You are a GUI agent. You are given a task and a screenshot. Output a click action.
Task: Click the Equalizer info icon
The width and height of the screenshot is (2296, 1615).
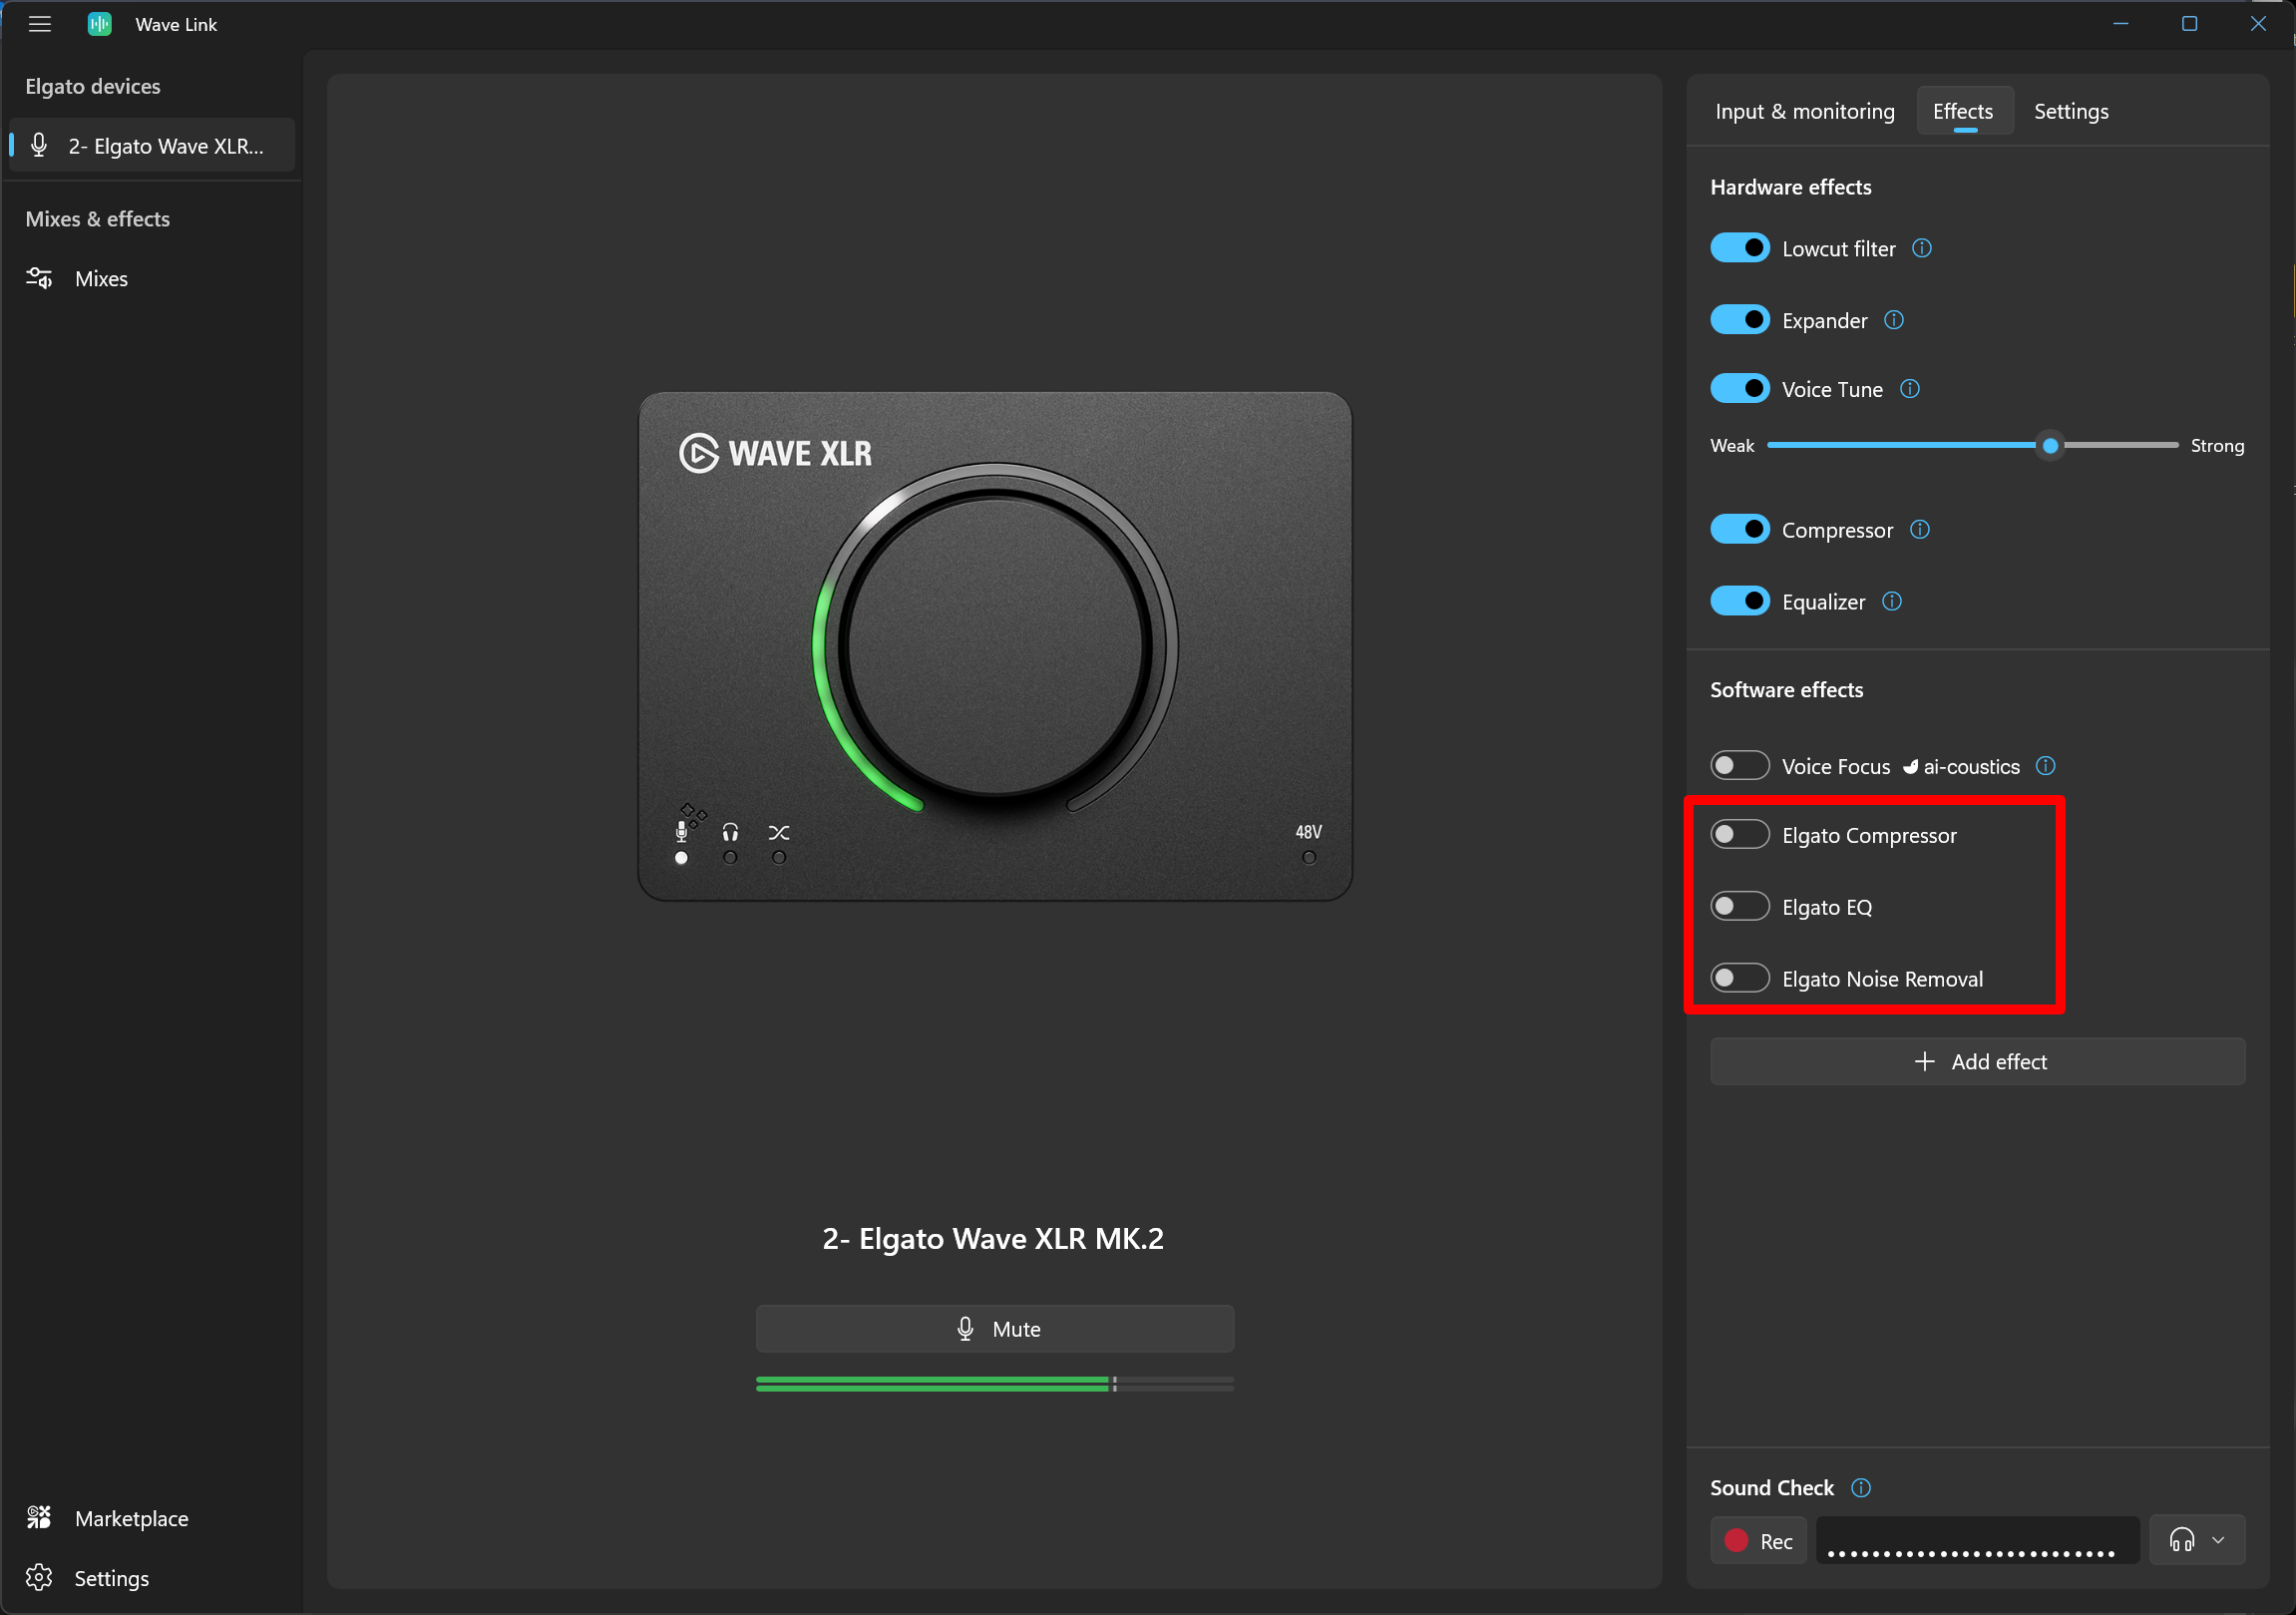[x=1891, y=601]
